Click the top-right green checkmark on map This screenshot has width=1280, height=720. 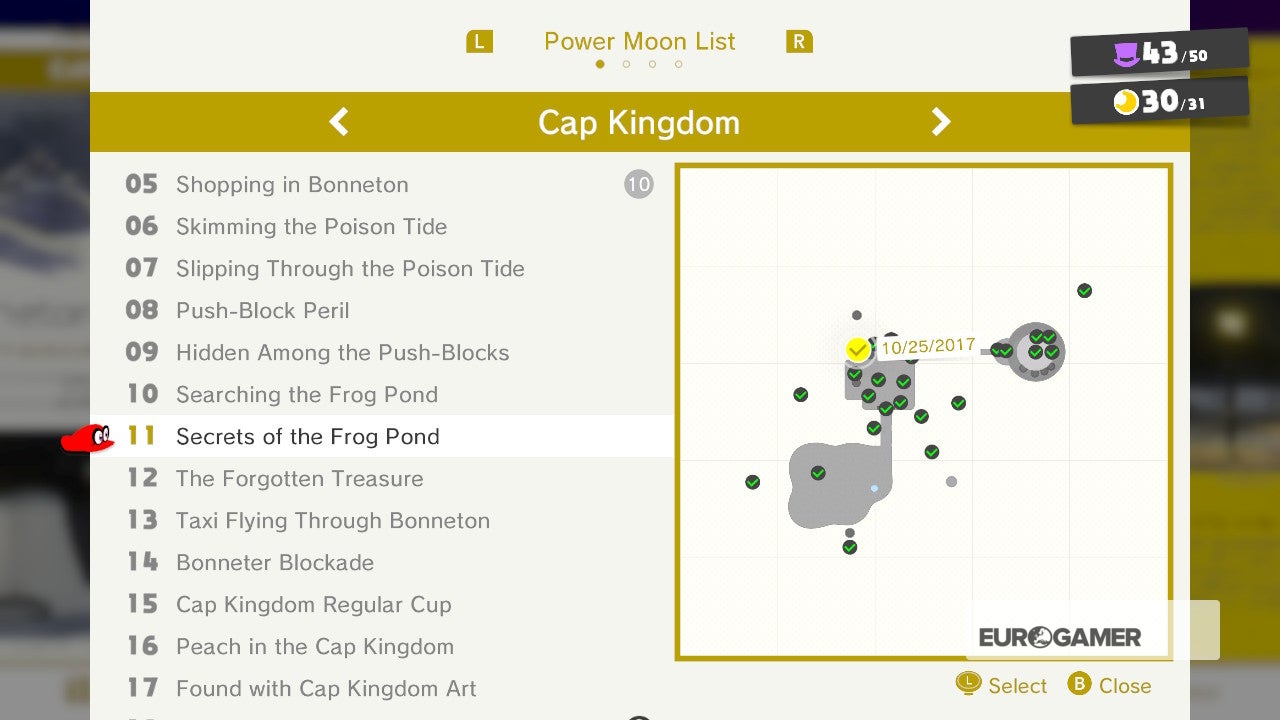point(1084,291)
